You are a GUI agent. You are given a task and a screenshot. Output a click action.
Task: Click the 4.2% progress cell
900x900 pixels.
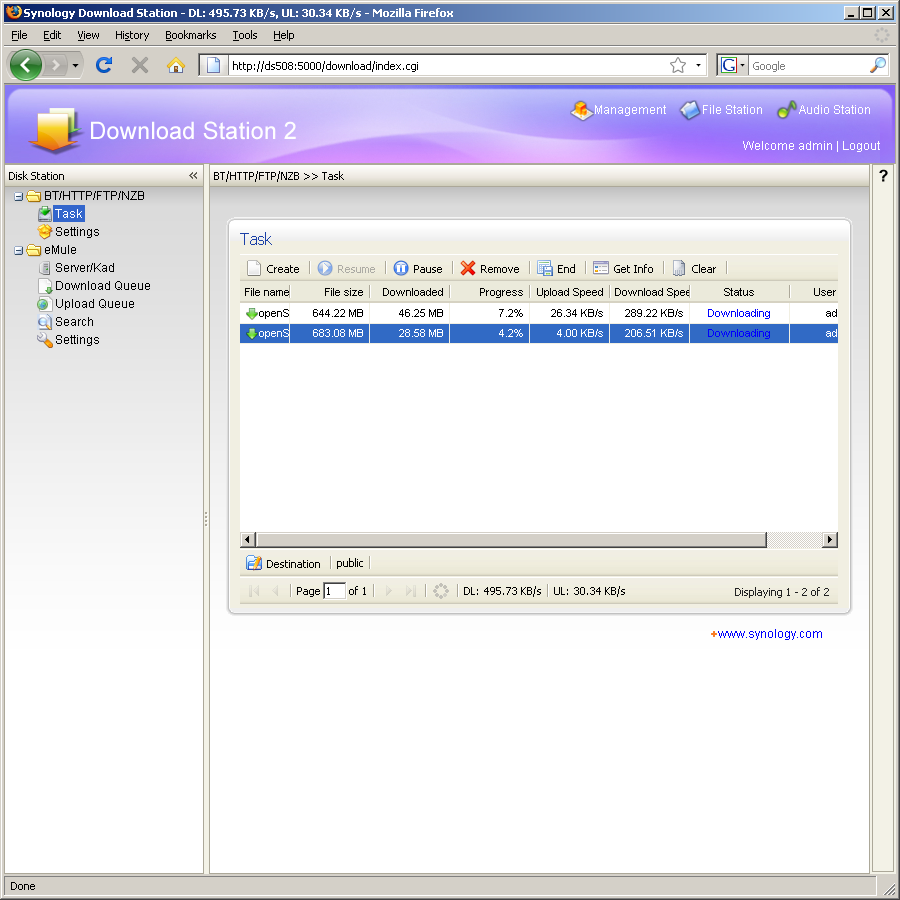point(490,333)
